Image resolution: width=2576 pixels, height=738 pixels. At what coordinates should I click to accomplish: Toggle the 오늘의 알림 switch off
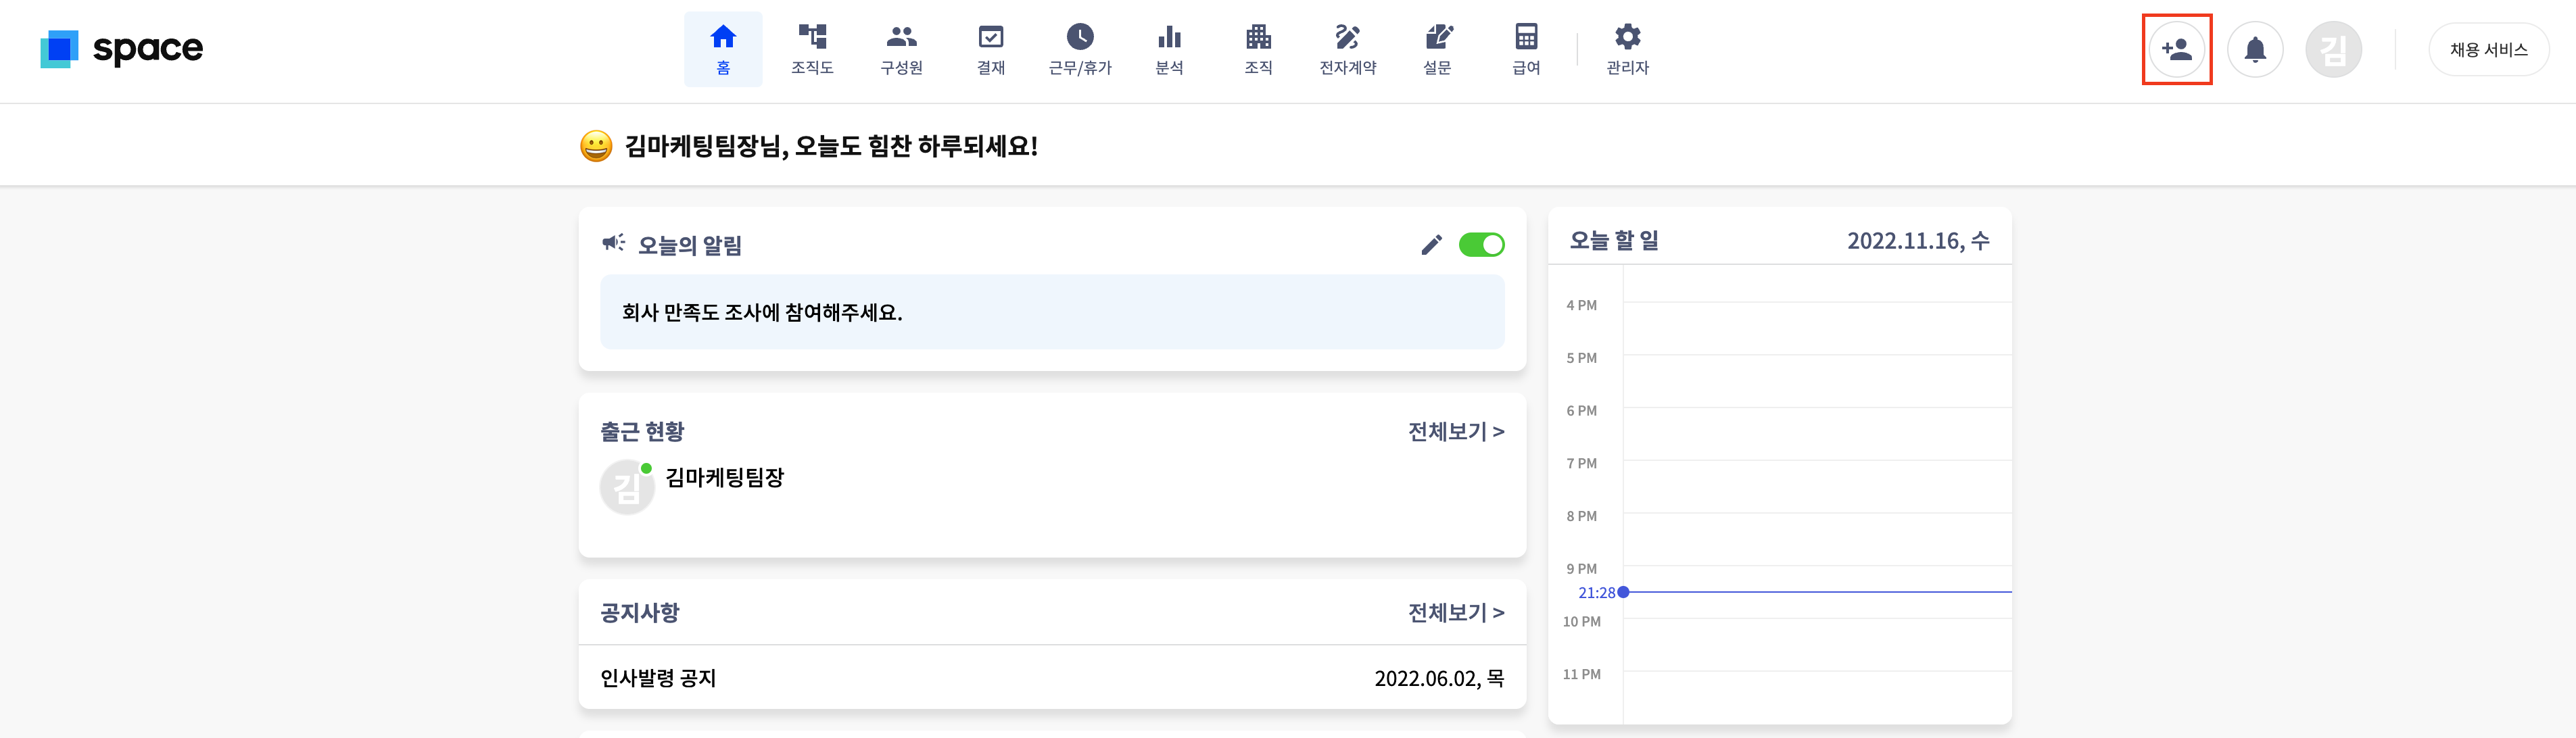pyautogui.click(x=1481, y=245)
